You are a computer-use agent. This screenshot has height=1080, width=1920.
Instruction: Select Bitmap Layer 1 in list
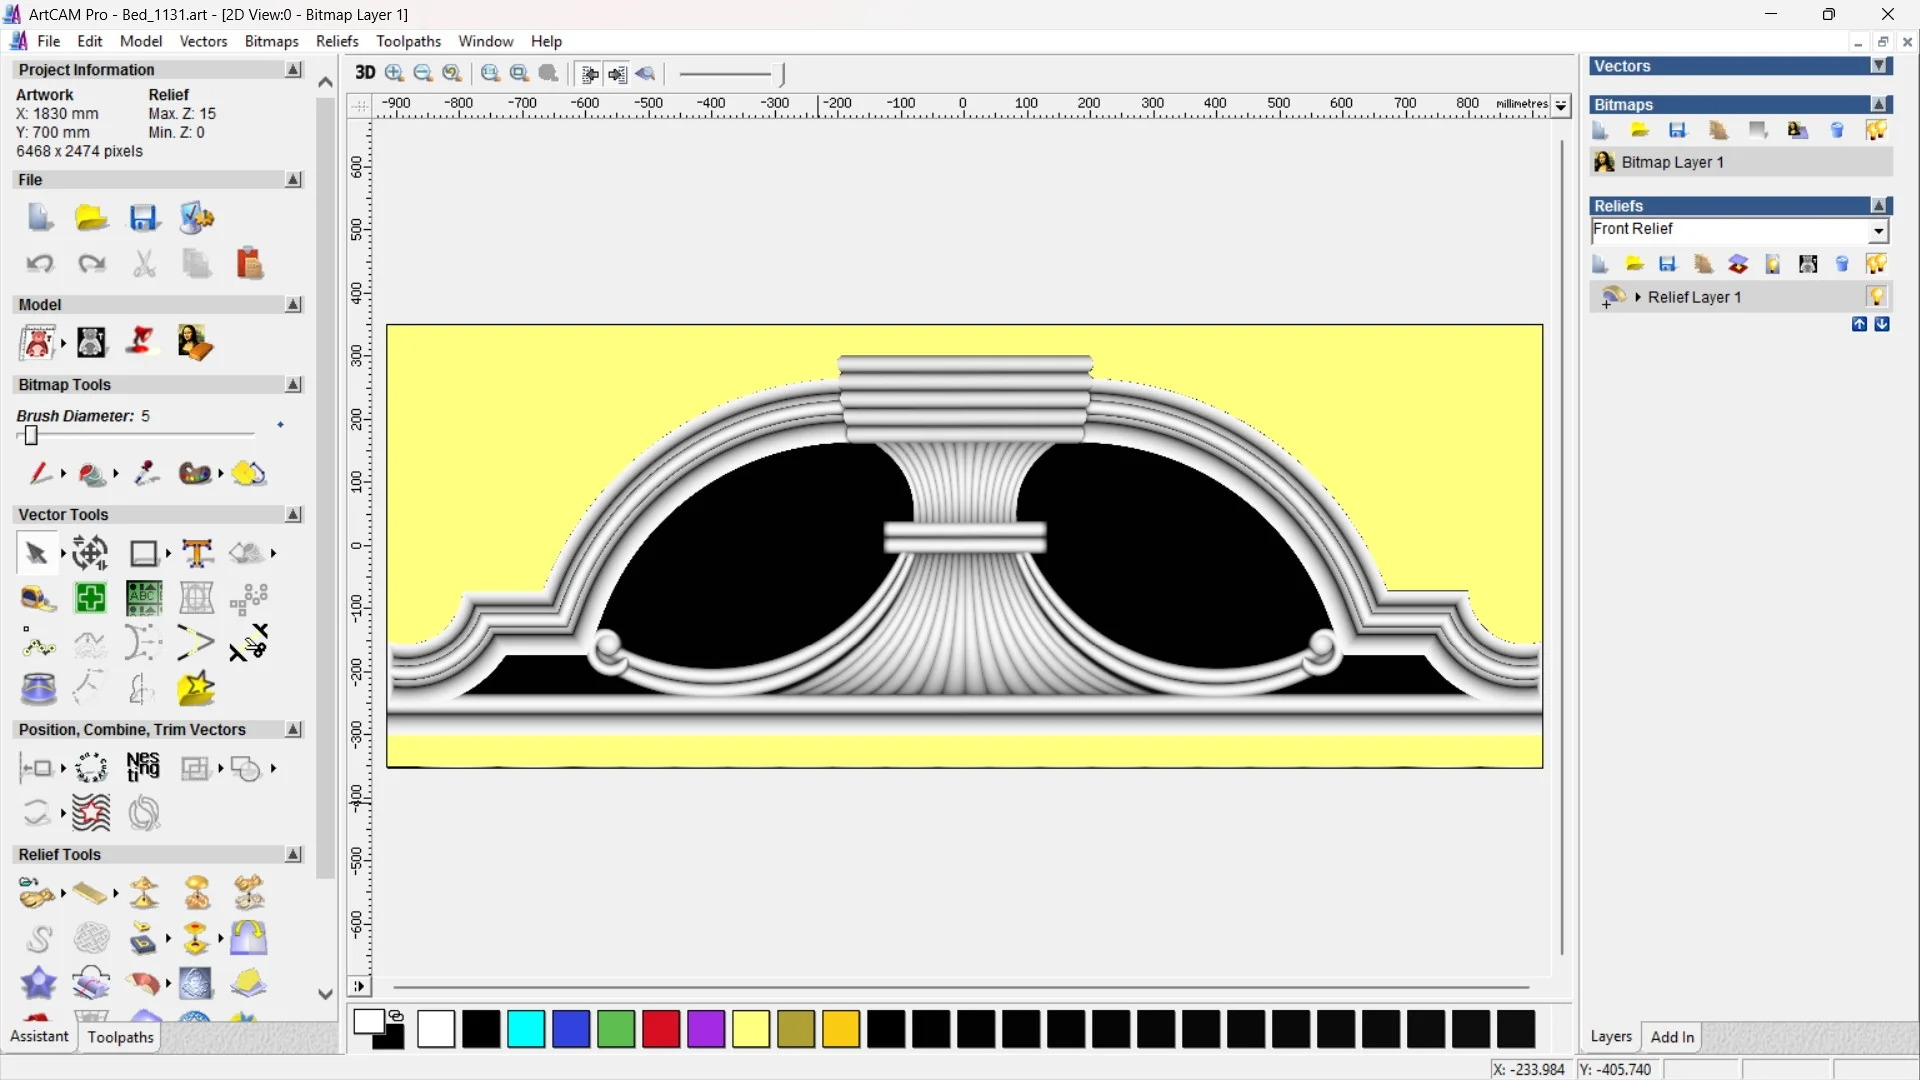[x=1672, y=162]
